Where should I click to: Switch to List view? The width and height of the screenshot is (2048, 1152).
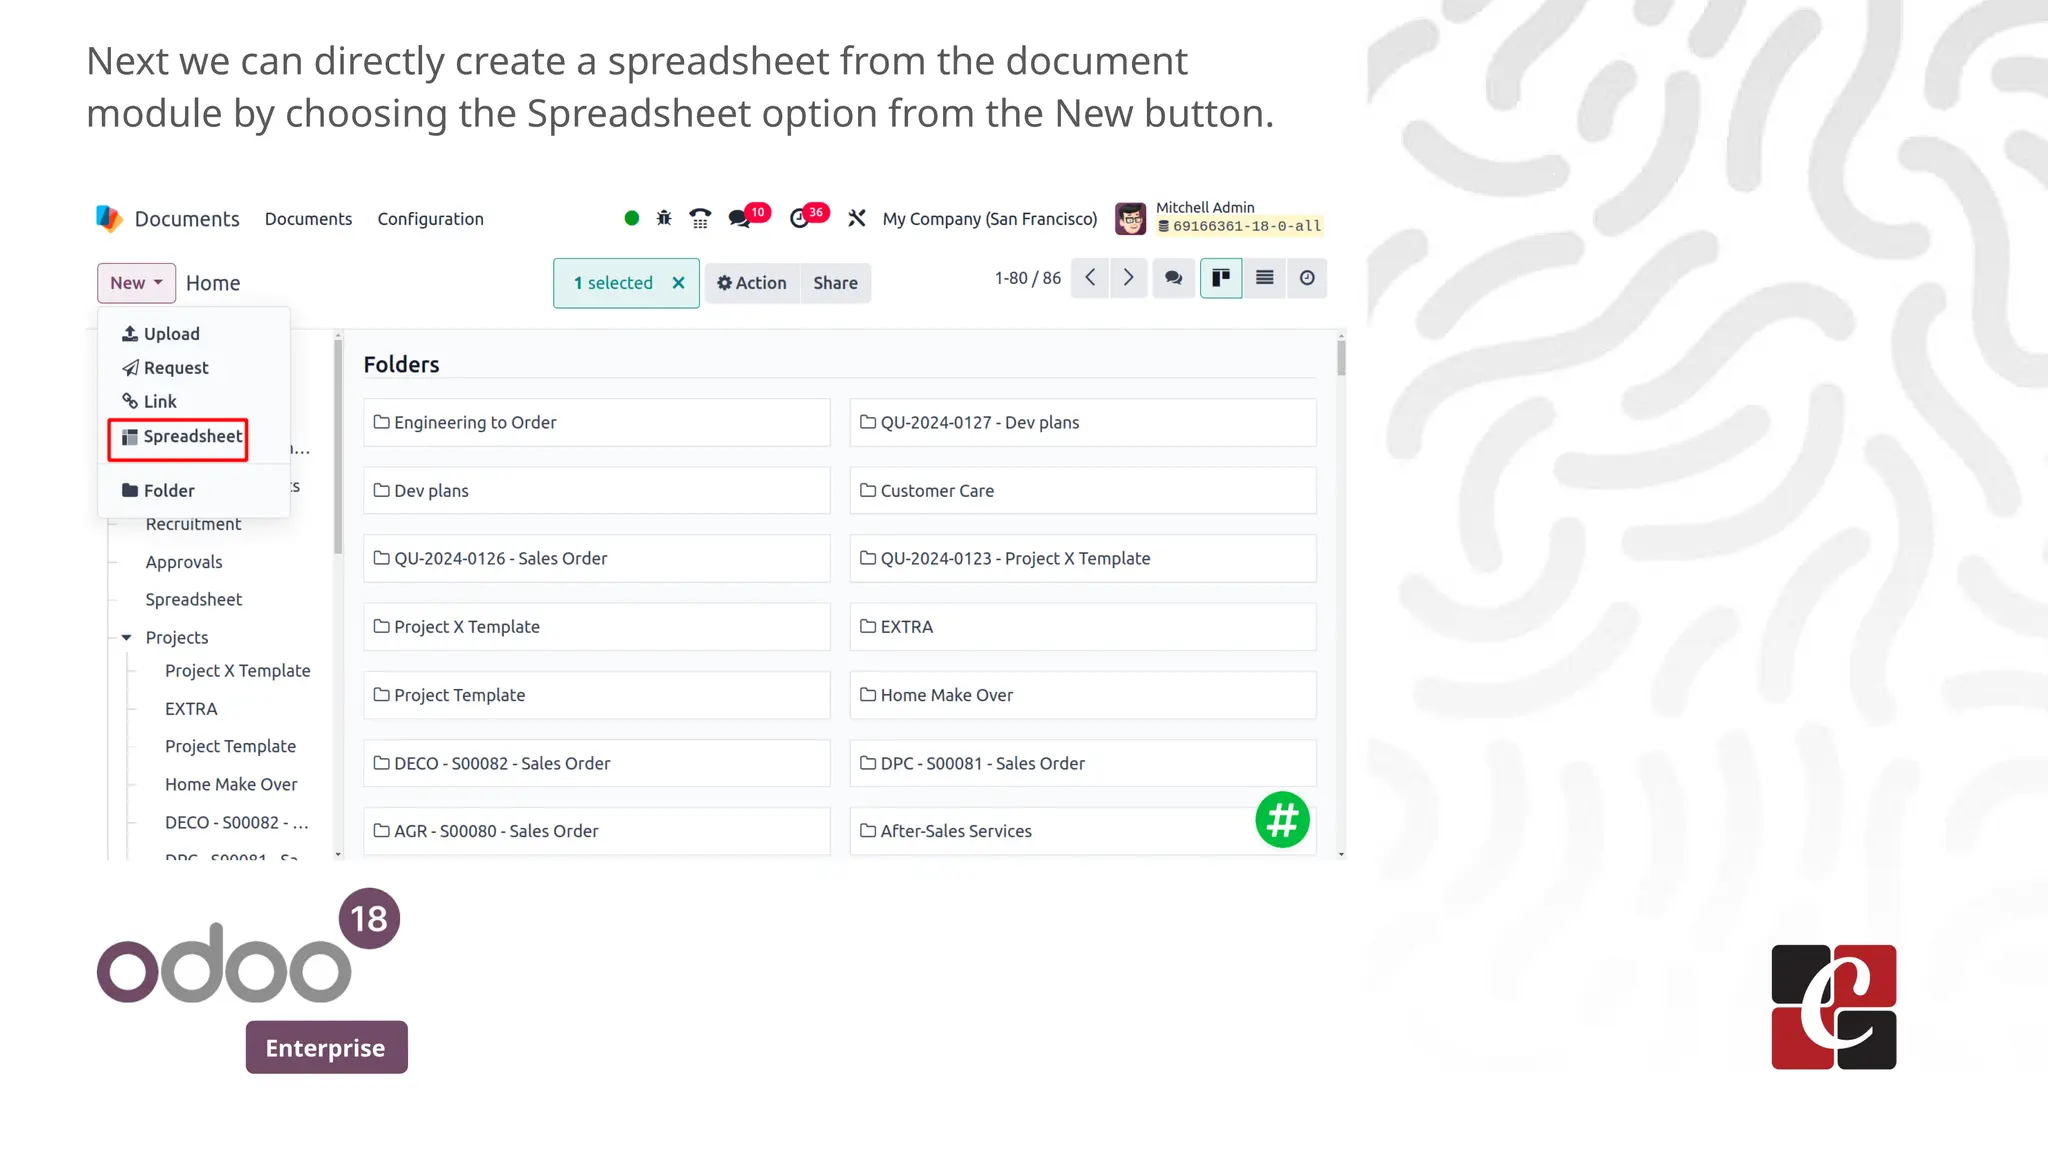pyautogui.click(x=1264, y=278)
